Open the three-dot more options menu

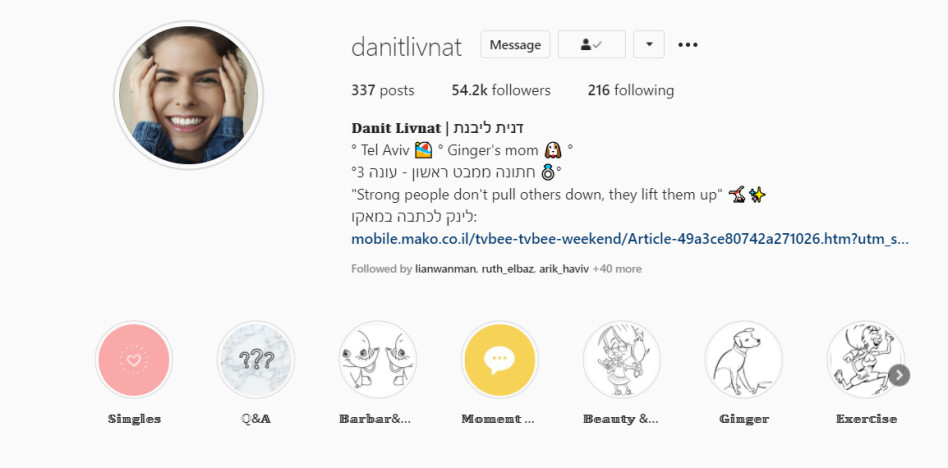[x=688, y=45]
